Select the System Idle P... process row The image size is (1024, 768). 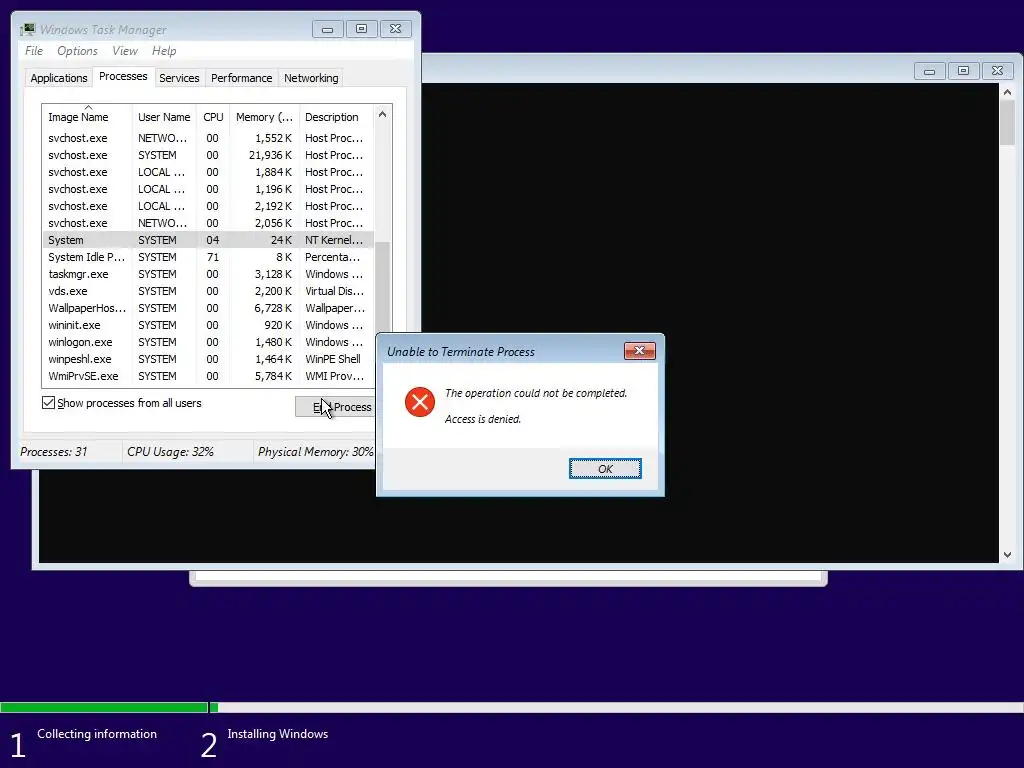click(208, 257)
